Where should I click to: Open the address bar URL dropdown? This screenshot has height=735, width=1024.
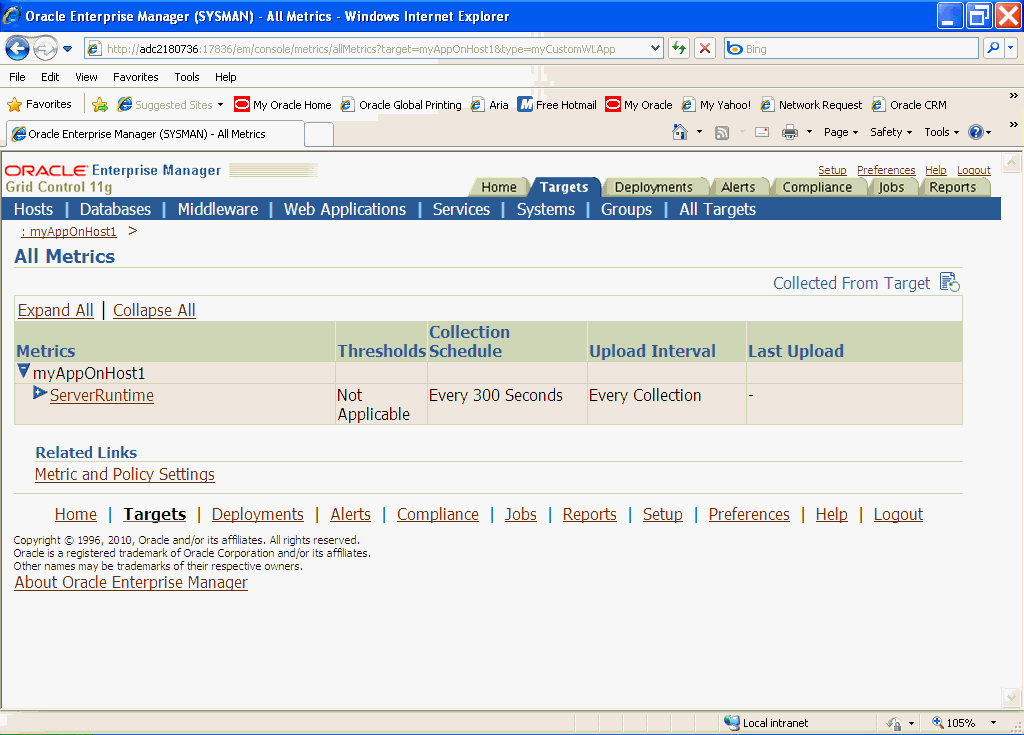tap(656, 48)
